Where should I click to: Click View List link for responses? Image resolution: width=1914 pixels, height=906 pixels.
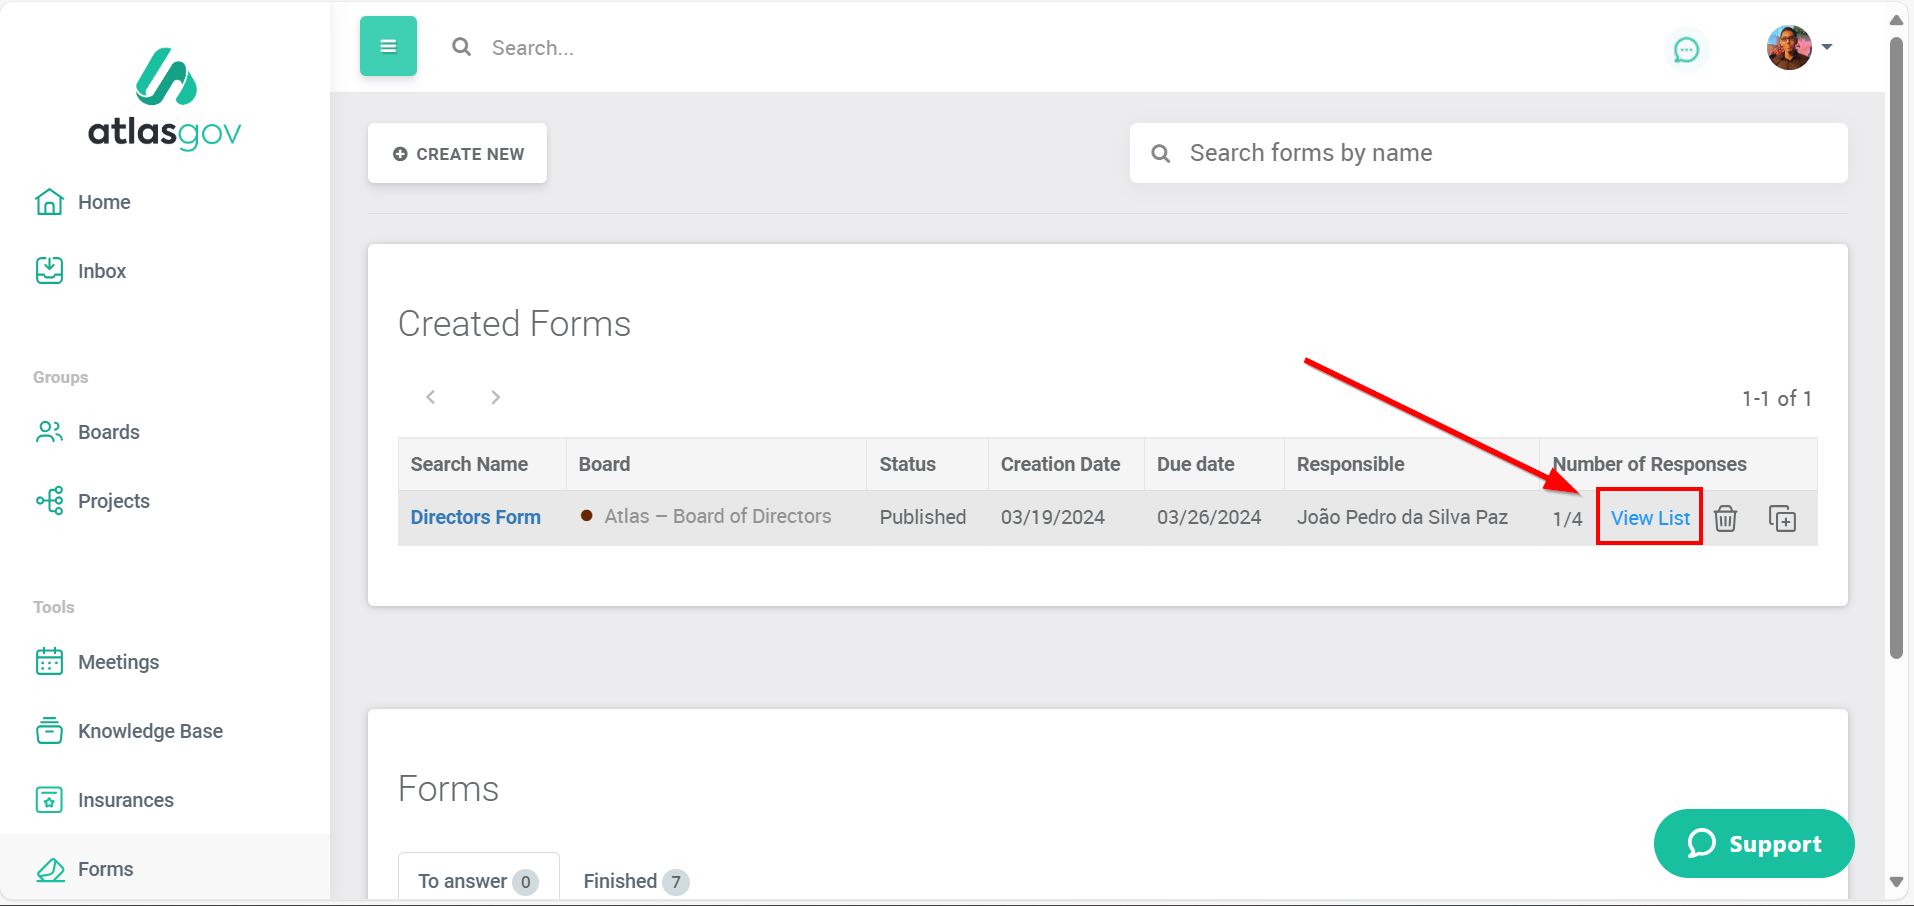tap(1649, 518)
